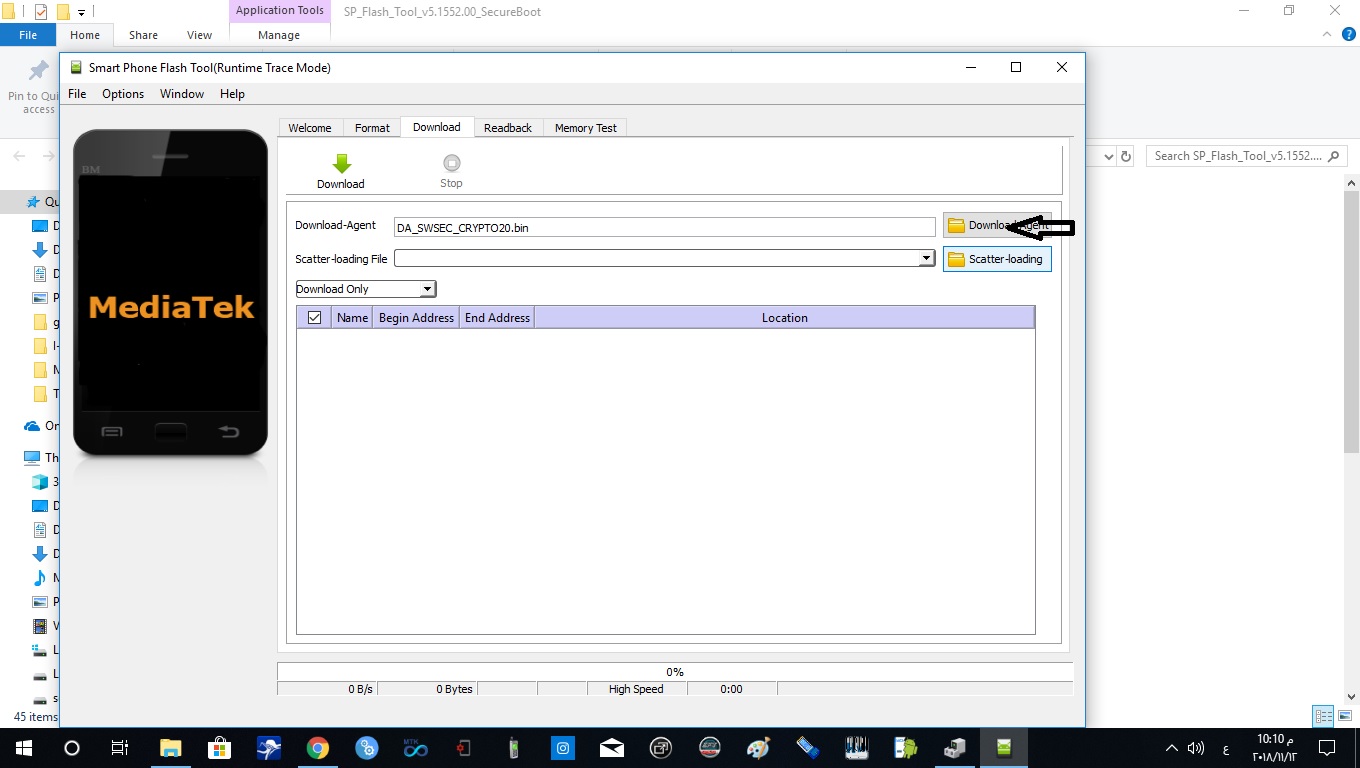The width and height of the screenshot is (1360, 768).
Task: Click the Explorer search box
Action: 1247,156
